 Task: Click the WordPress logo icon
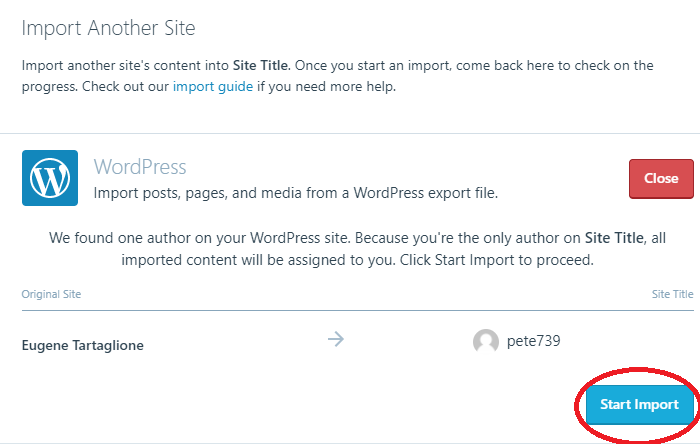coord(50,178)
